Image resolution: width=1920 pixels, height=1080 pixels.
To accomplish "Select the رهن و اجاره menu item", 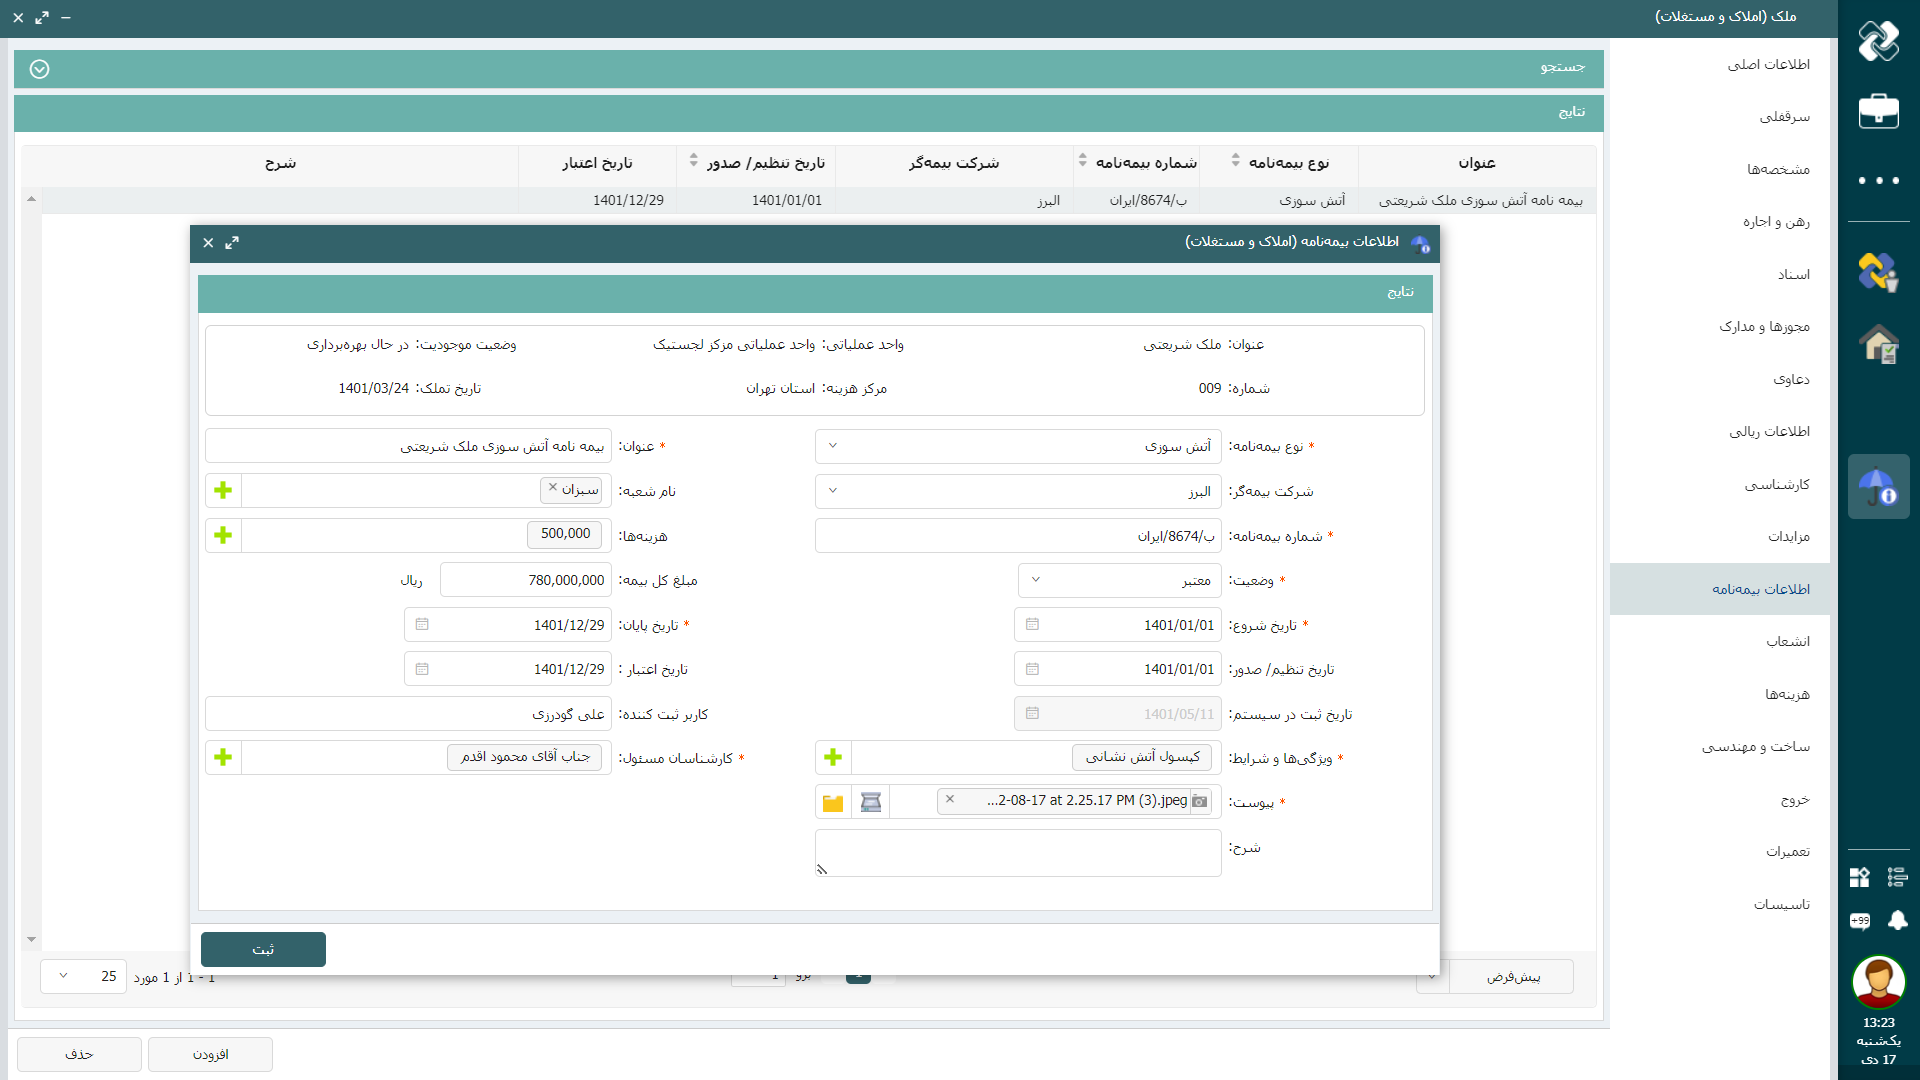I will point(1776,222).
